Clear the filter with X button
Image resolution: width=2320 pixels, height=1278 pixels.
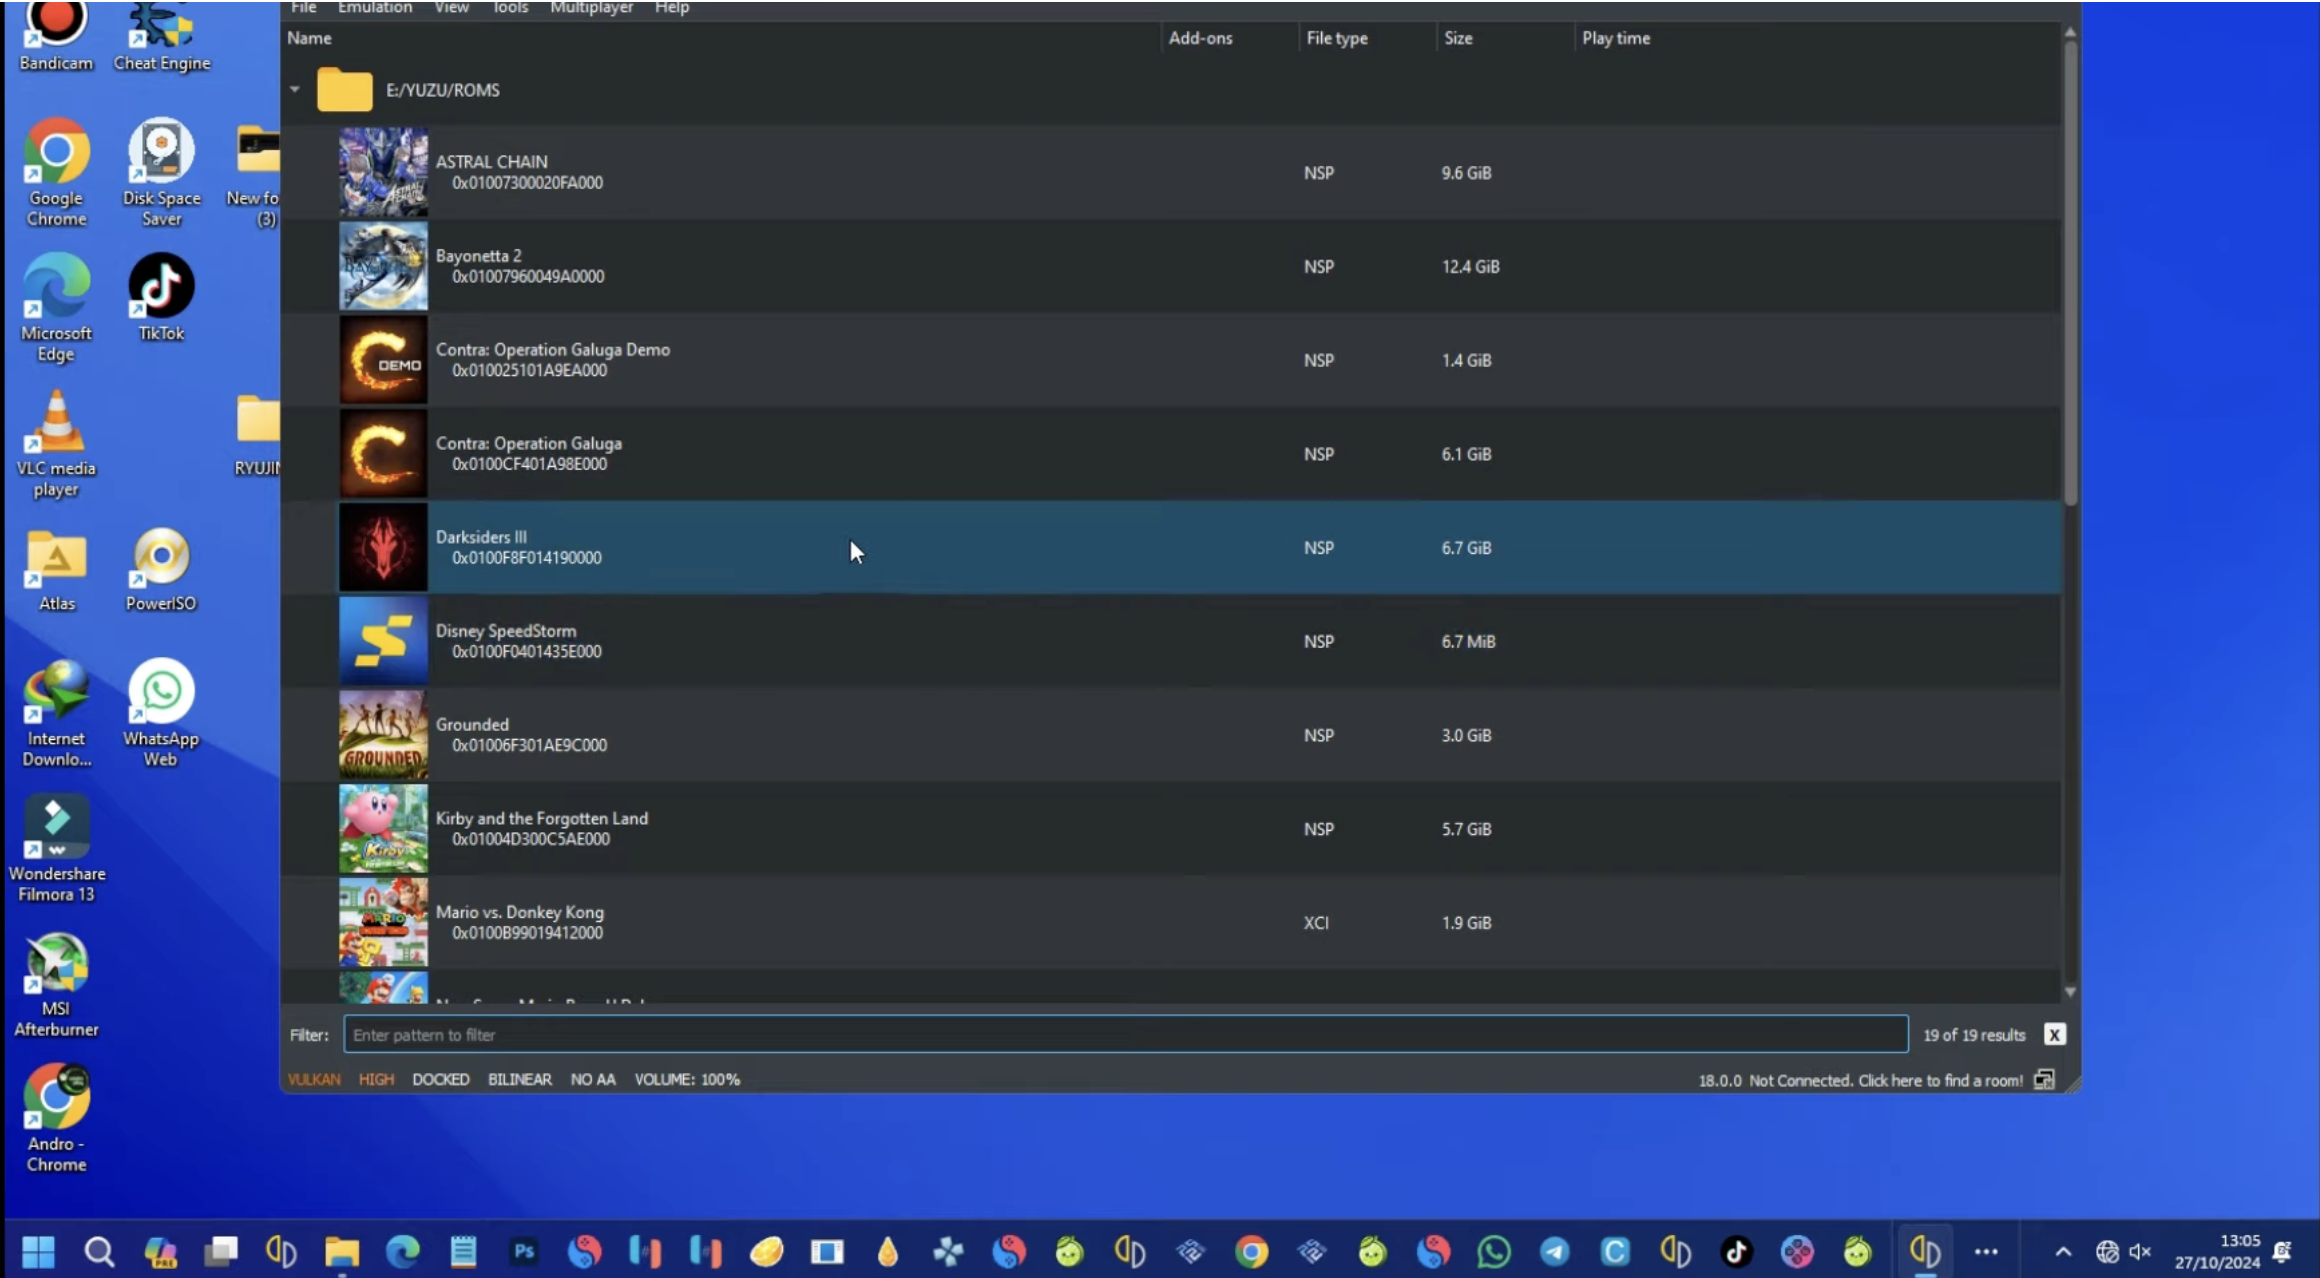coord(2054,1035)
